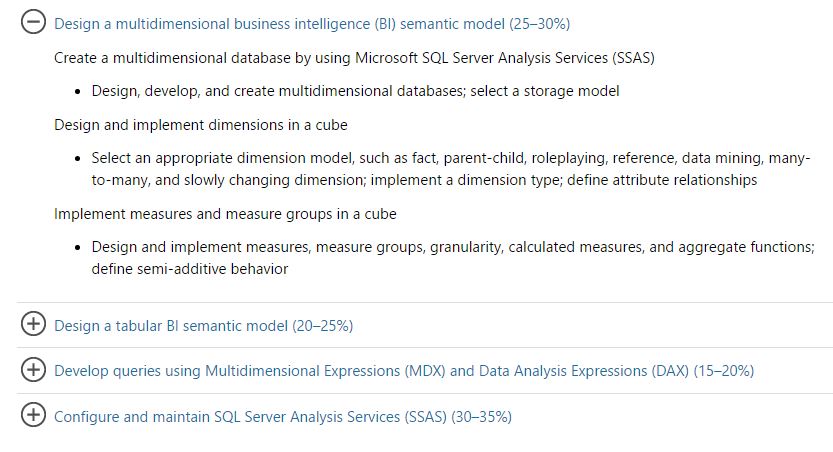833x452 pixels.
Task: Click the 'define semi-additive behavior' text line
Action: pyautogui.click(x=190, y=269)
